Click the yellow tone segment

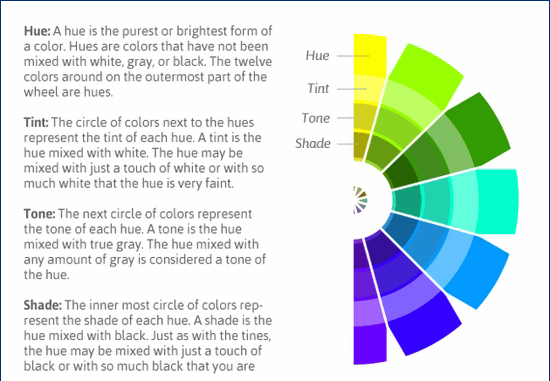pyautogui.click(x=365, y=117)
